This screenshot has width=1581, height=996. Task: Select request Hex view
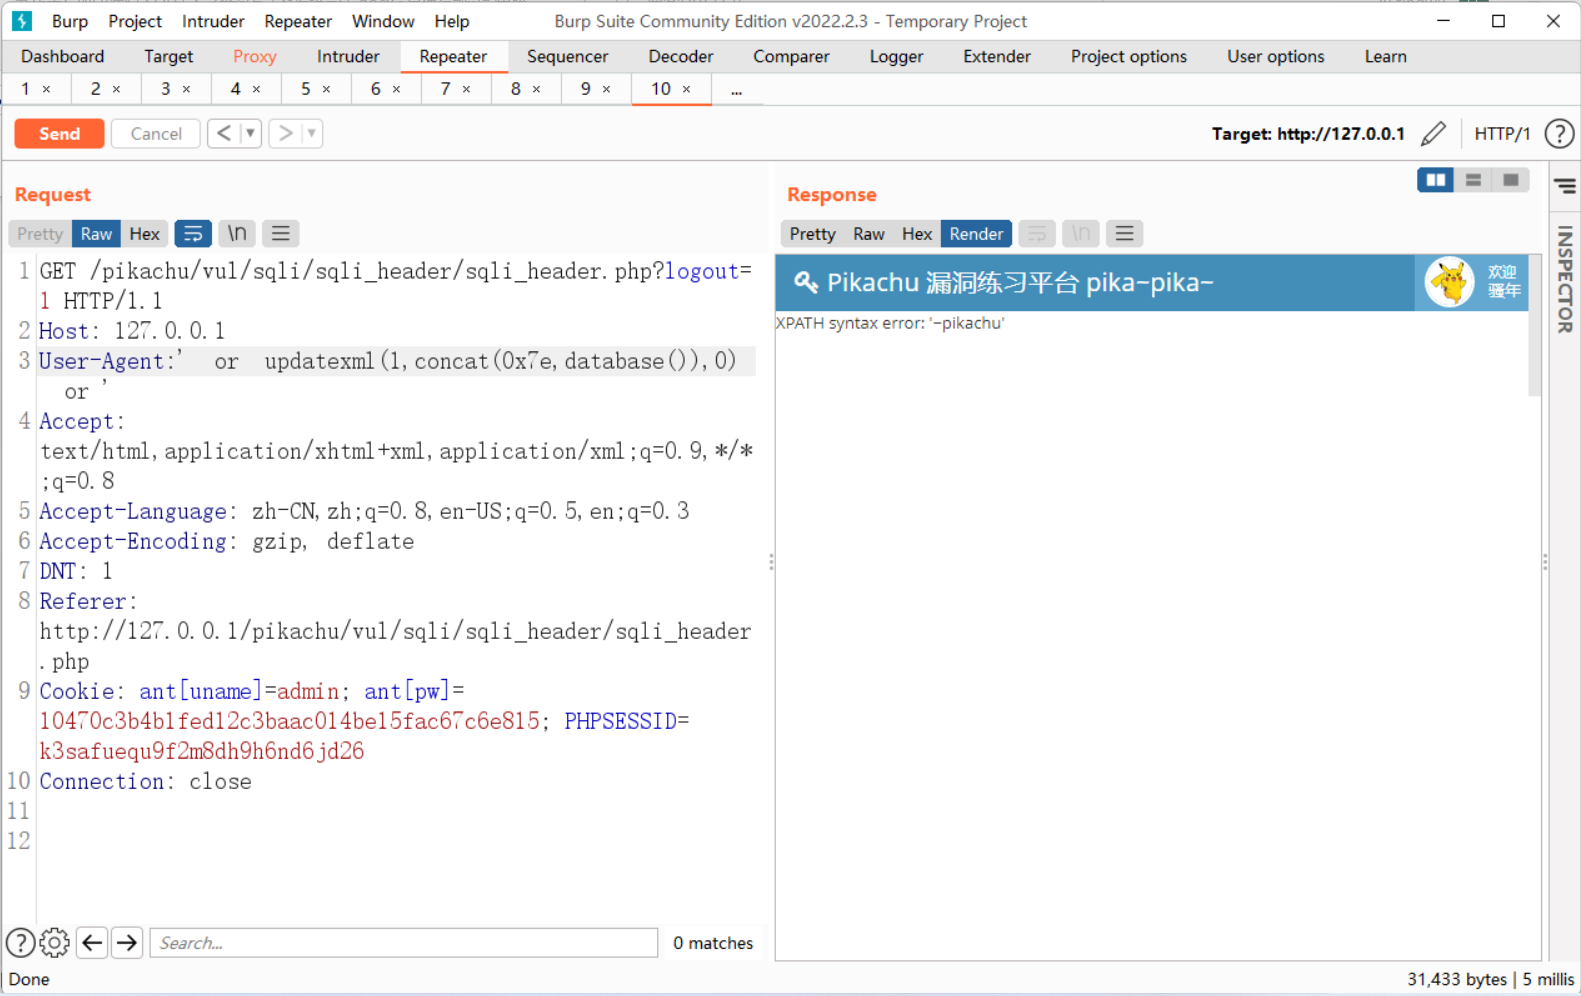[144, 233]
